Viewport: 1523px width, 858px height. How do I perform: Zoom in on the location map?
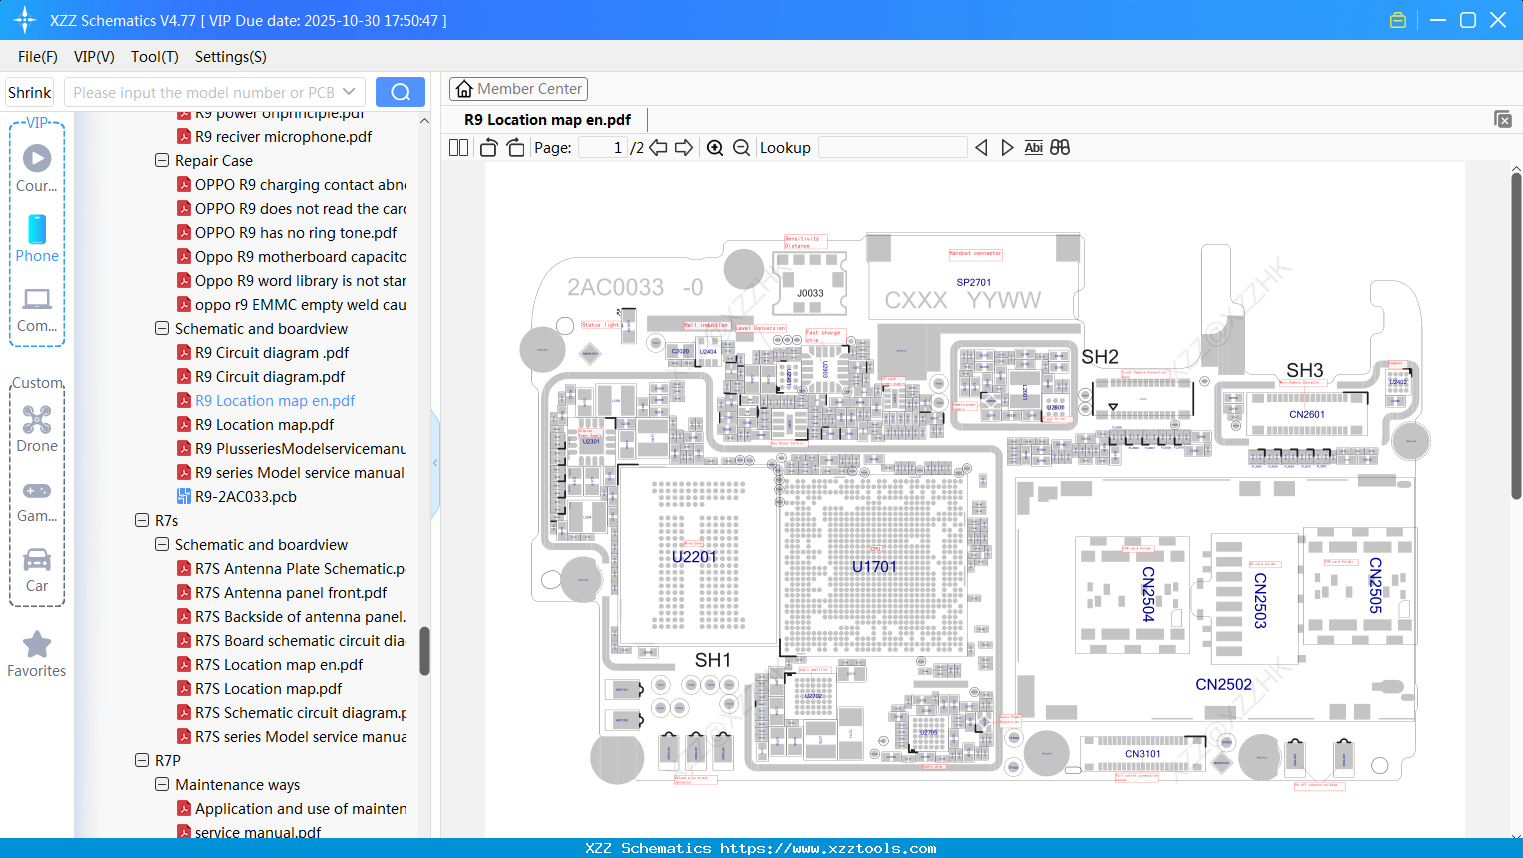715,147
